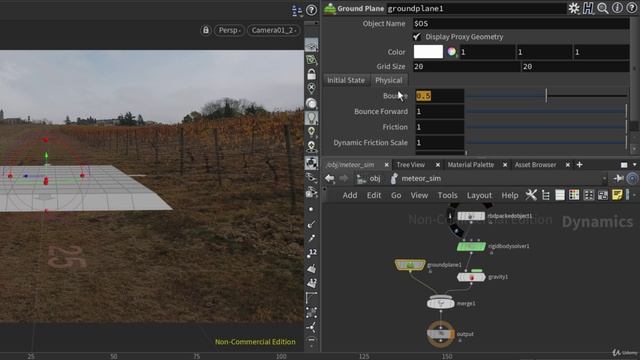Click the Friction slider track
The width and height of the screenshot is (640, 360).
pyautogui.click(x=546, y=127)
